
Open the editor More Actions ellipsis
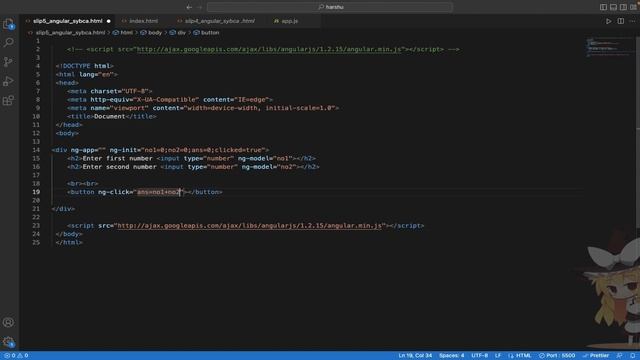632,21
